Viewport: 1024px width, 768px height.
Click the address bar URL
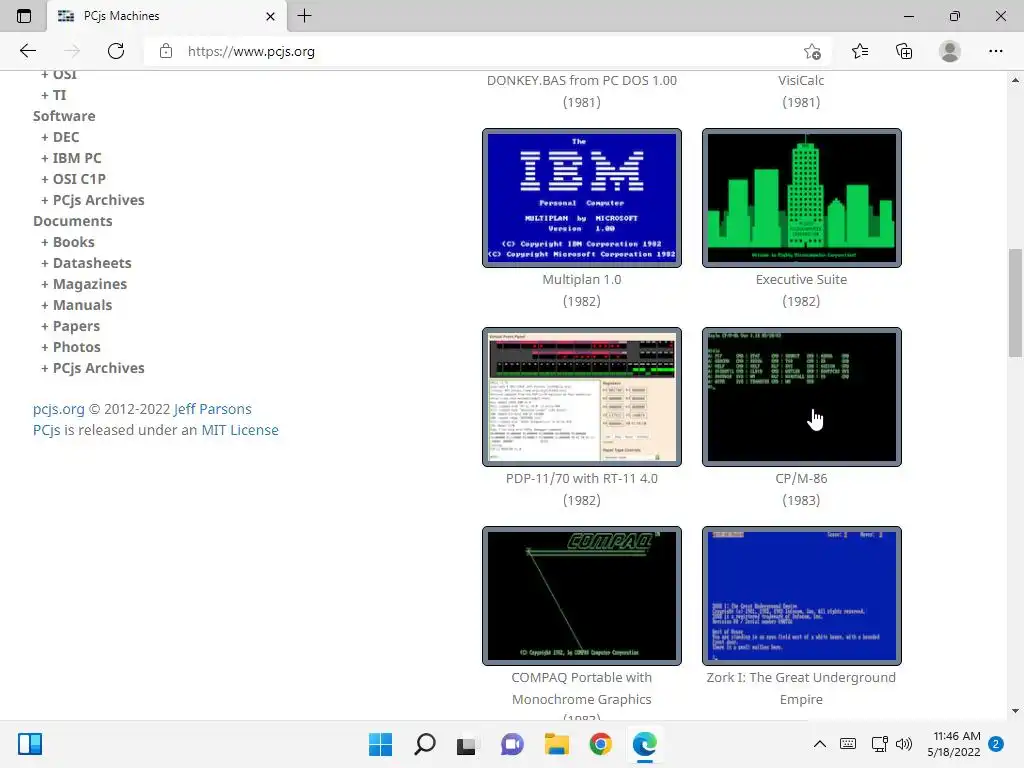tap(251, 52)
